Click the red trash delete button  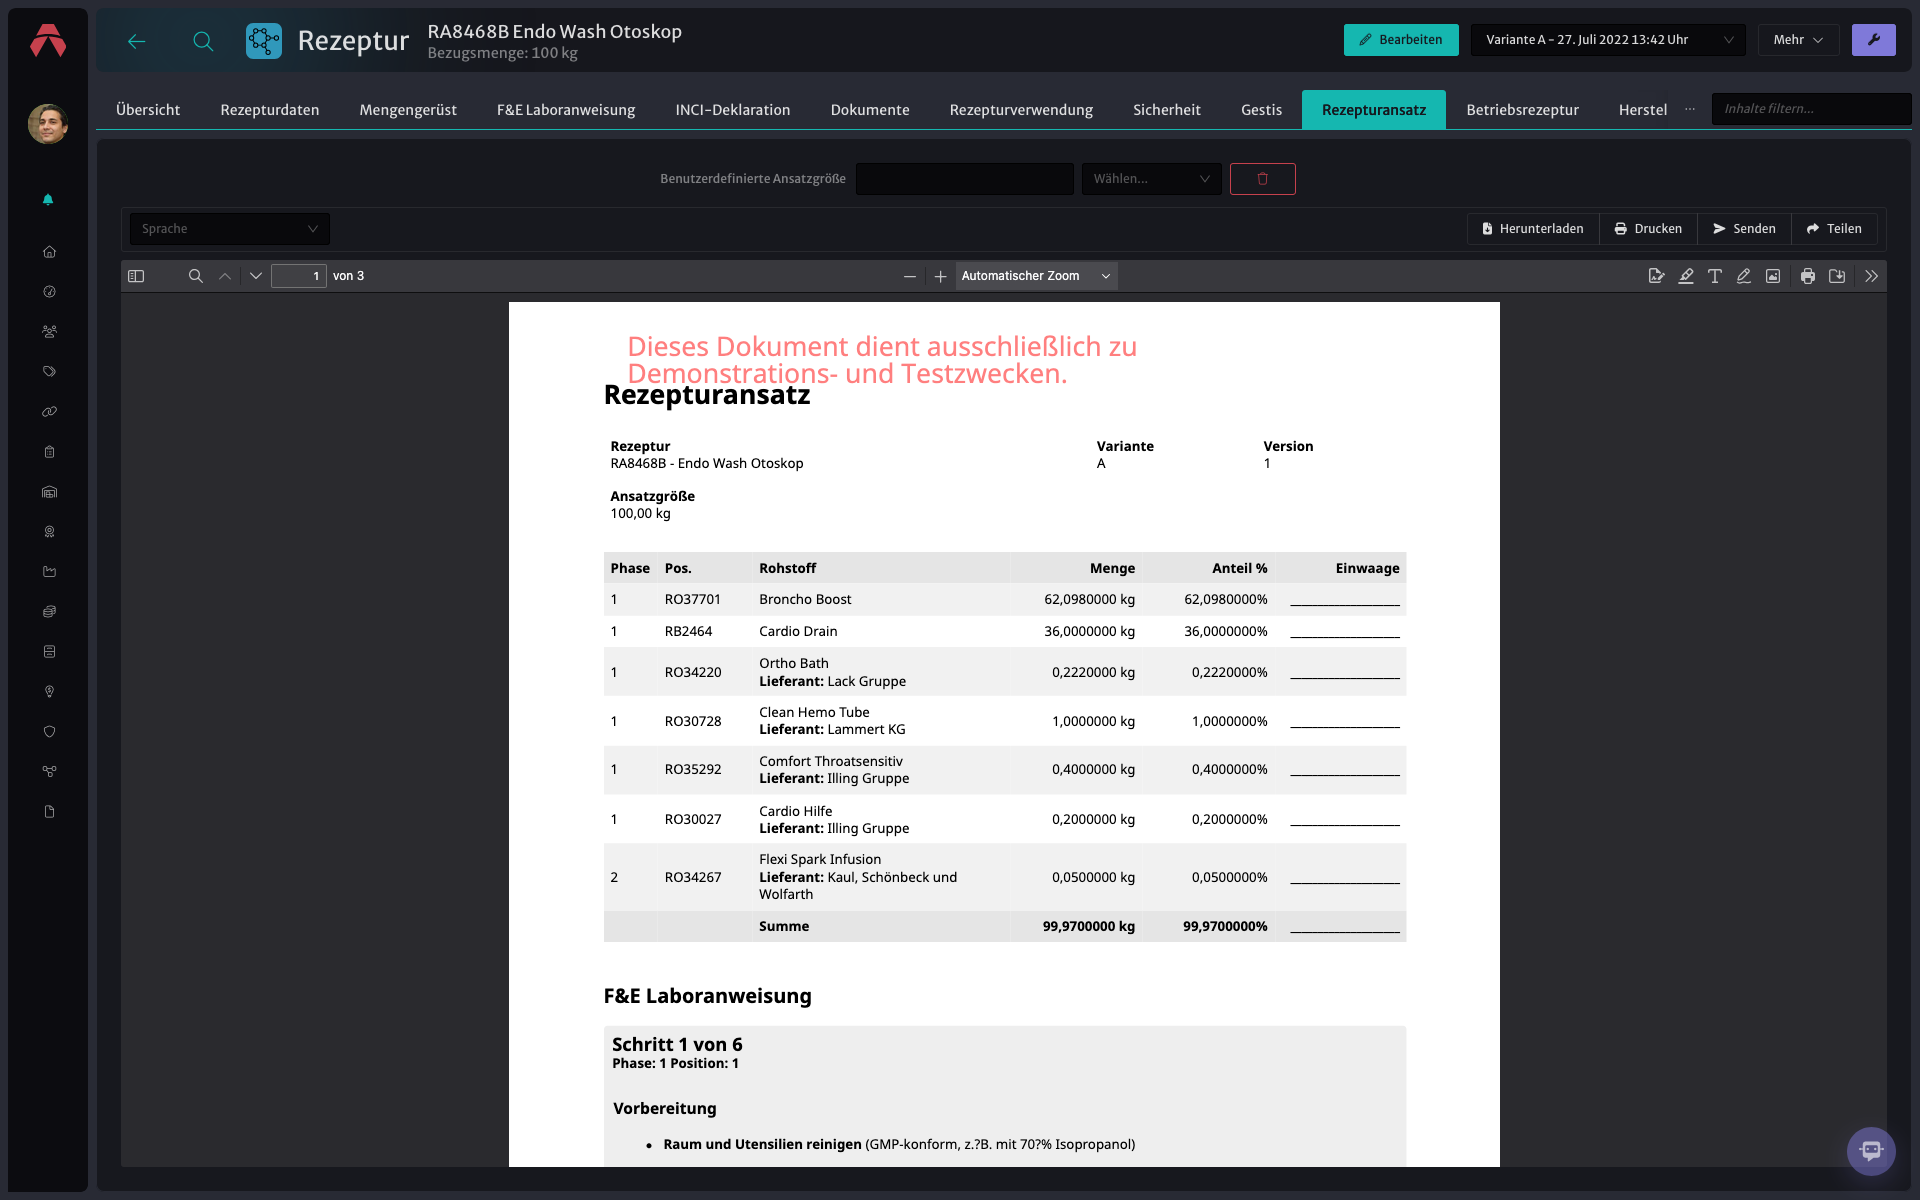pyautogui.click(x=1262, y=179)
